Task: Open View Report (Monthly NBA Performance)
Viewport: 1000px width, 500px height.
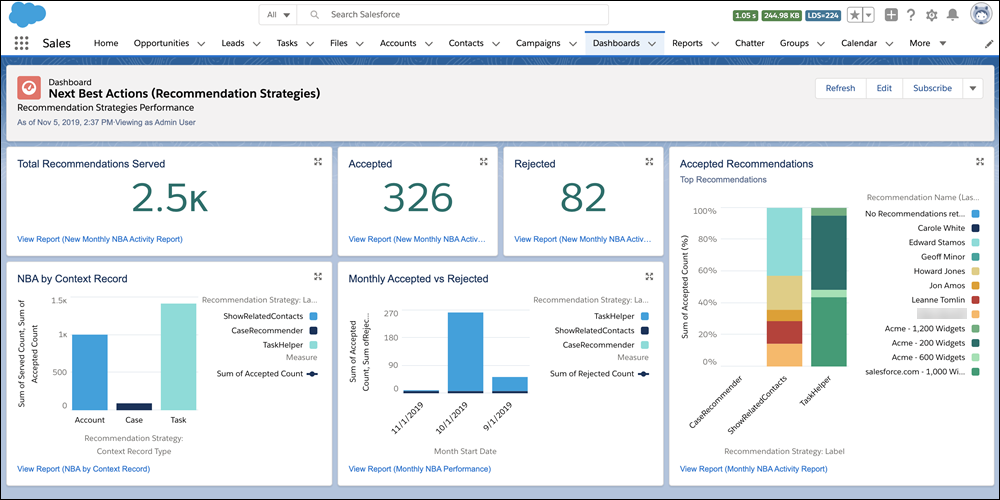Action: [x=420, y=469]
